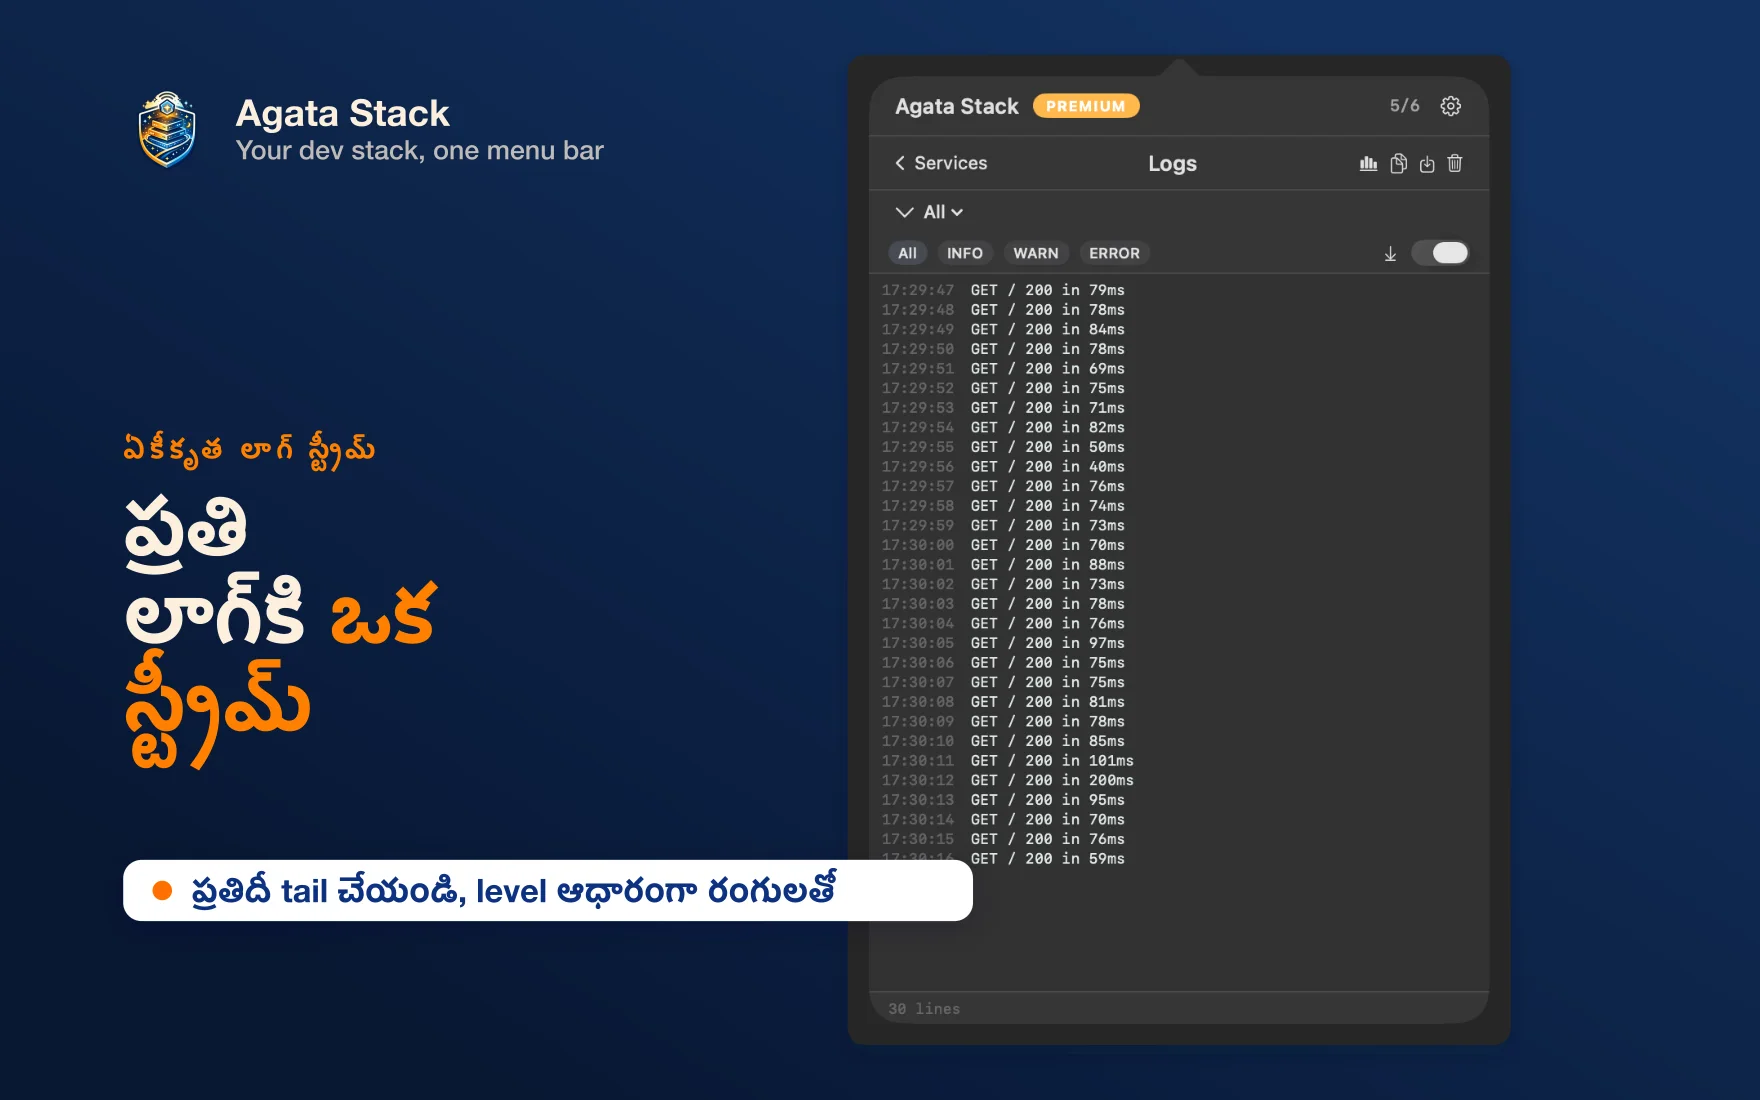Click the 30 lines status text

[924, 1009]
